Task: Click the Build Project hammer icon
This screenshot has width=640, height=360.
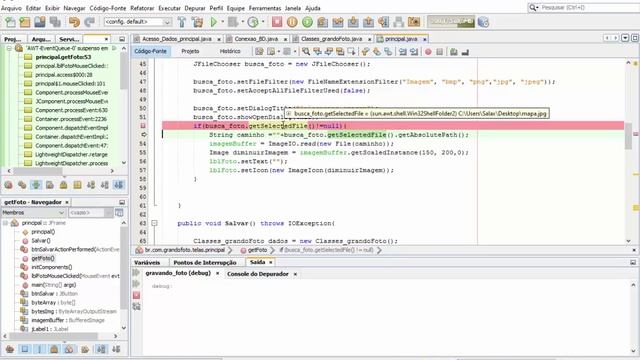Action: coord(182,22)
